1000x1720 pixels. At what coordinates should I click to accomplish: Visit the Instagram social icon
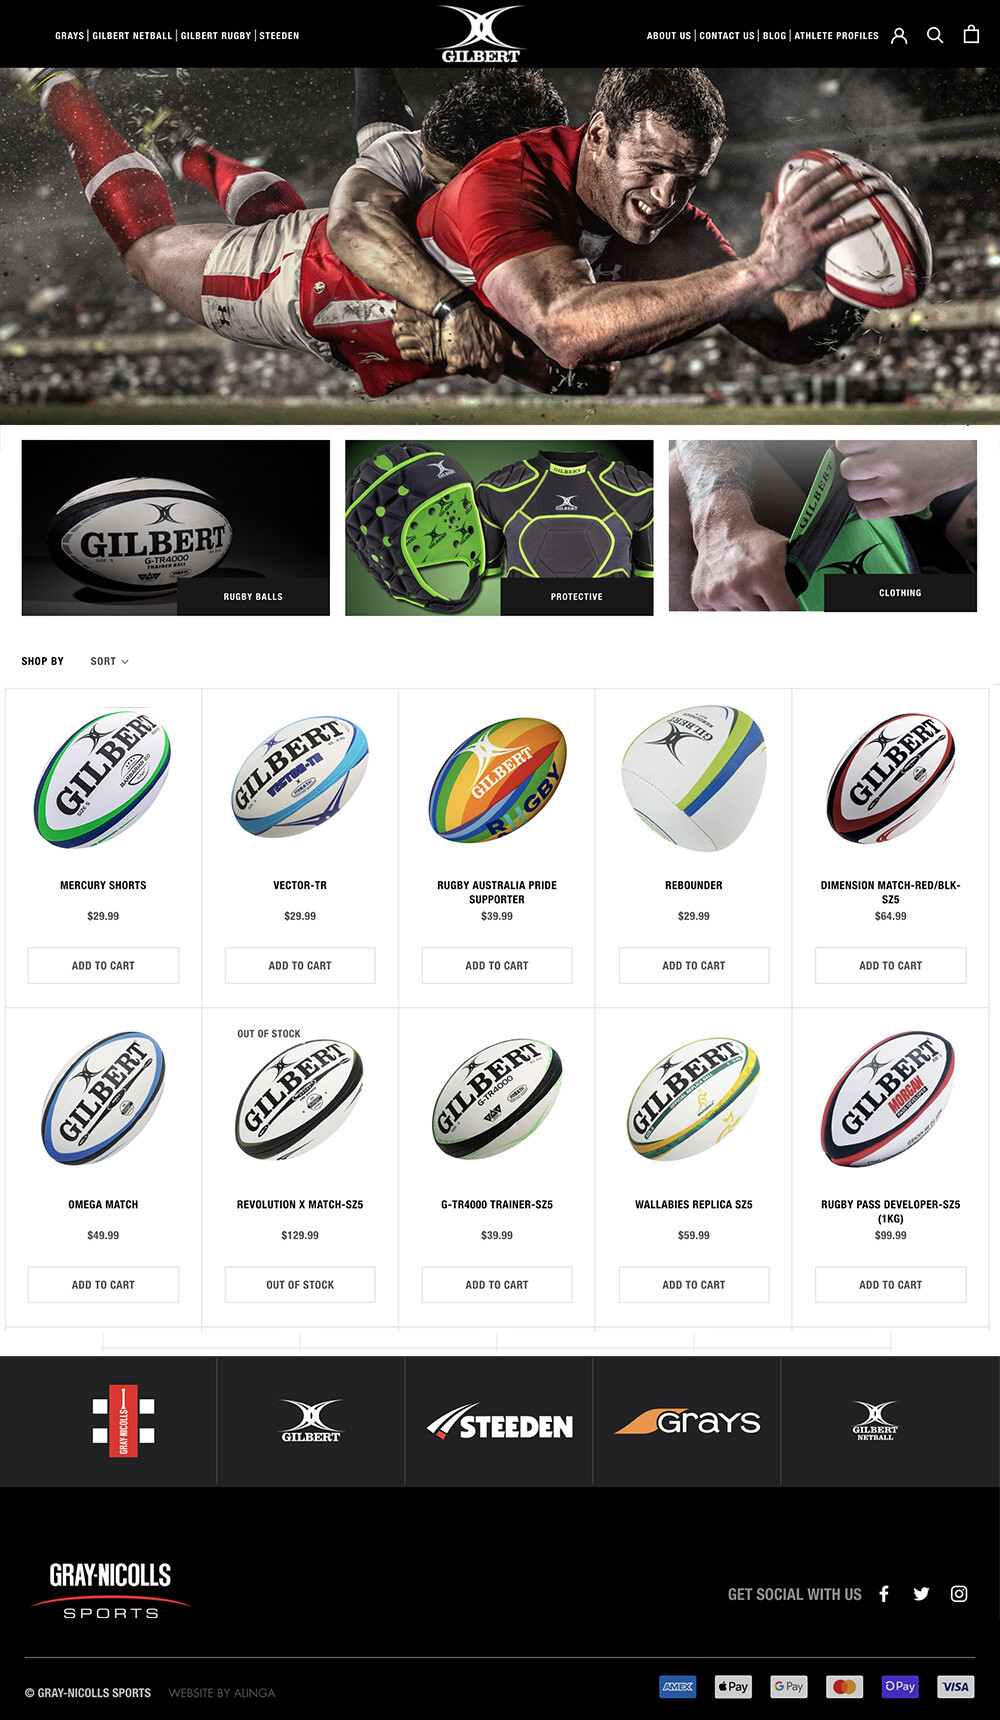click(959, 1594)
